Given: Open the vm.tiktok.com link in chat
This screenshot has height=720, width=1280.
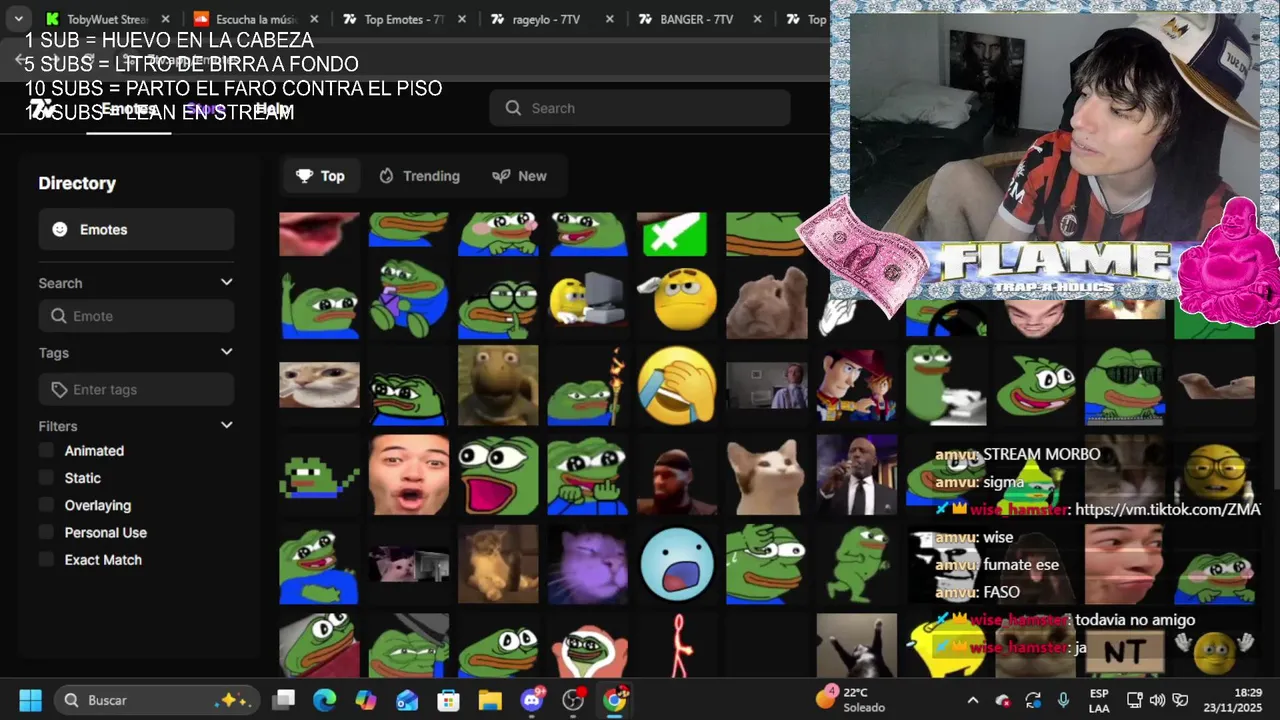Looking at the screenshot, I should pos(1167,510).
